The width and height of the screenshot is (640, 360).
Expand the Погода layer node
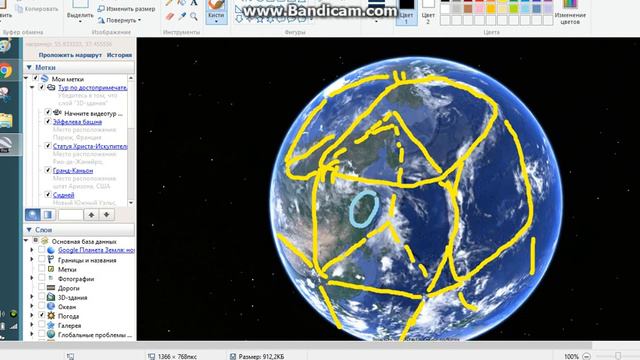click(32, 316)
